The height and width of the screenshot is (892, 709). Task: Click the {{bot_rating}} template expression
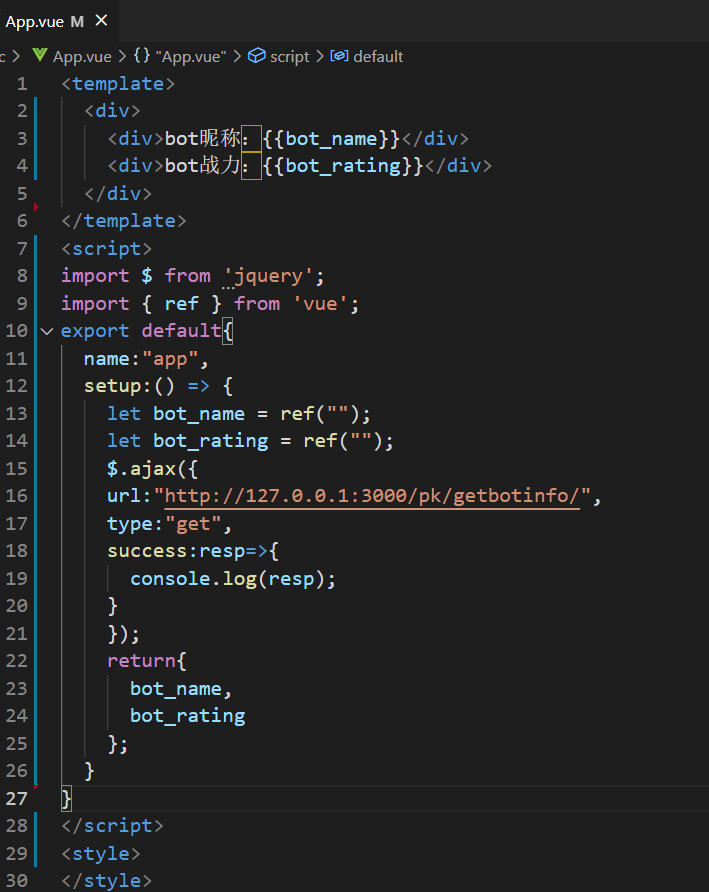343,166
